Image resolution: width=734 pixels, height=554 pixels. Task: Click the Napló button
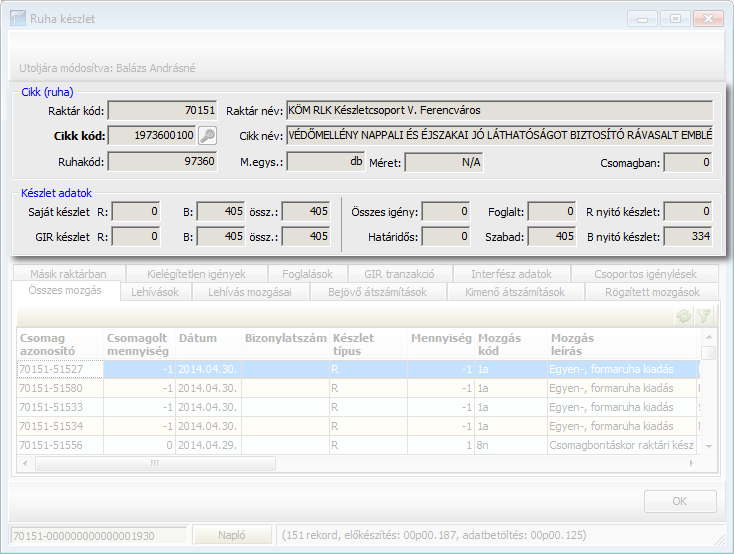(232, 535)
